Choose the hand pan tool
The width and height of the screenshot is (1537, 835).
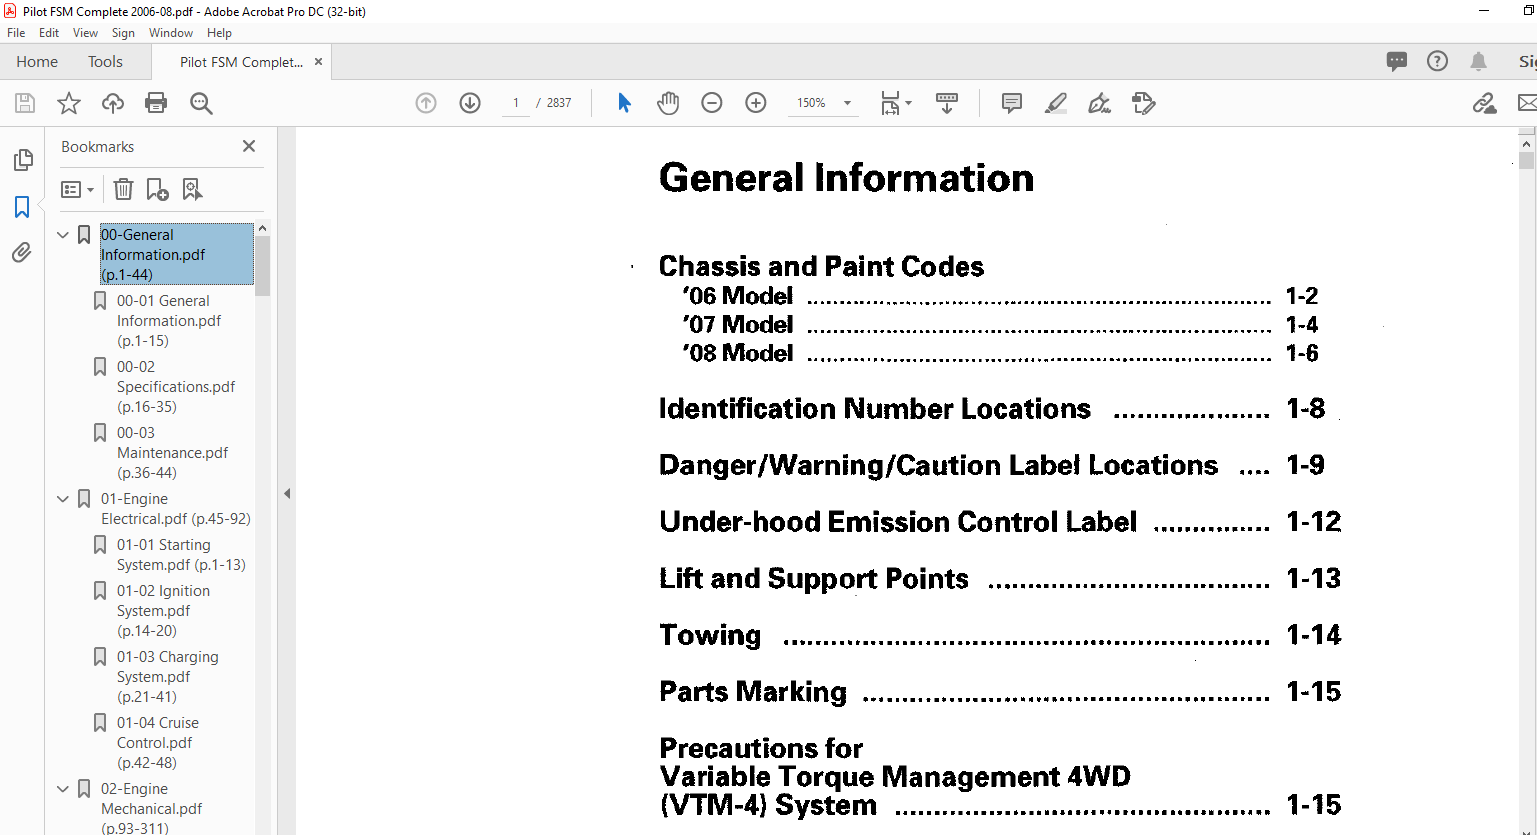tap(668, 103)
